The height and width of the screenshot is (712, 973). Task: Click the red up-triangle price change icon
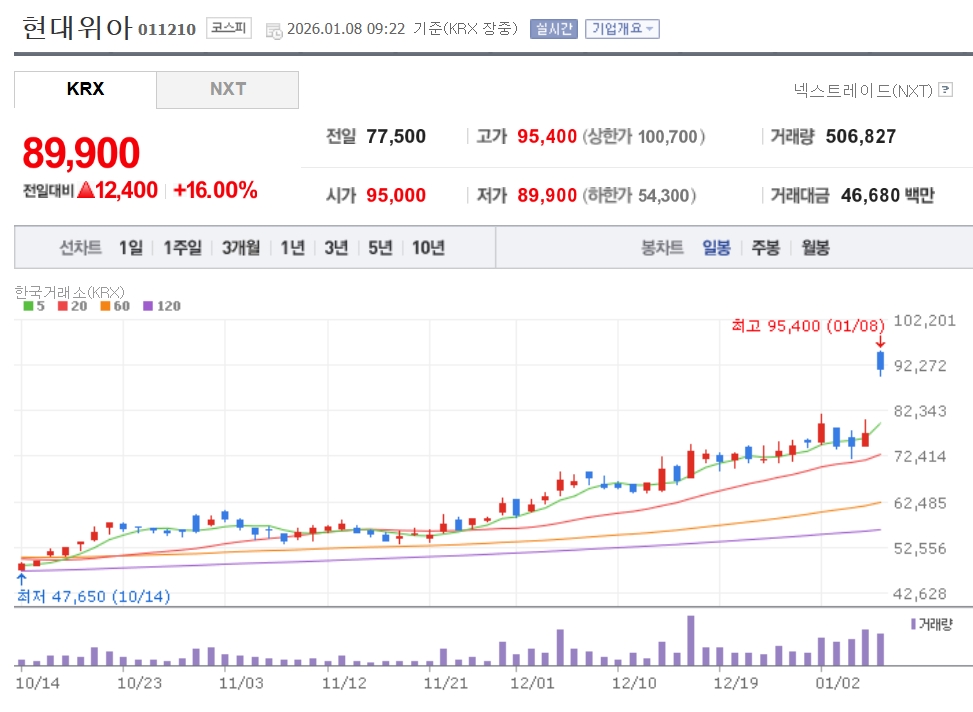coord(85,190)
